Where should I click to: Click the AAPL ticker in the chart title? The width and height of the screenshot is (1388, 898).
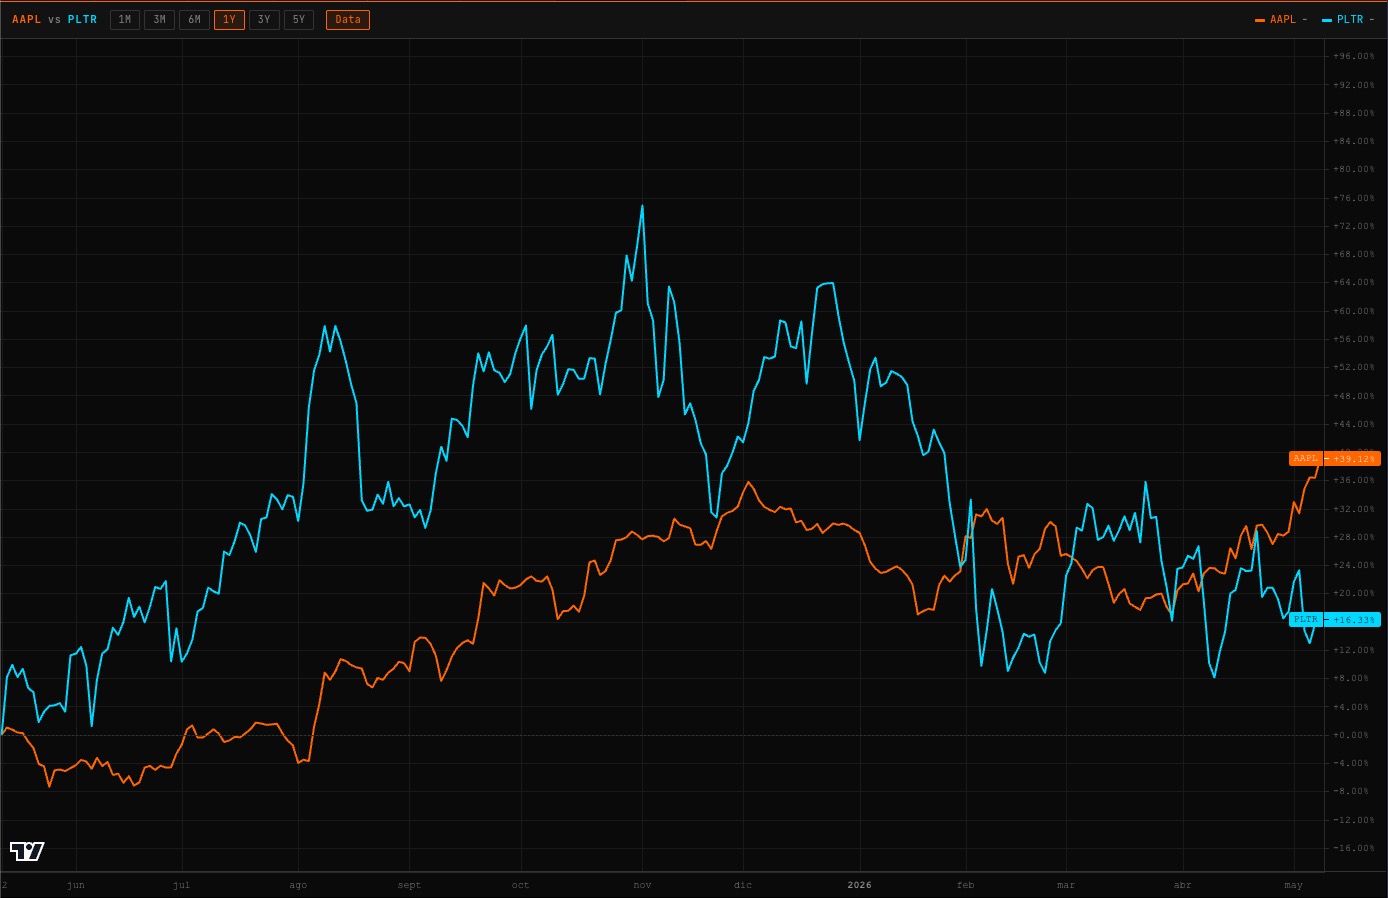click(x=27, y=19)
